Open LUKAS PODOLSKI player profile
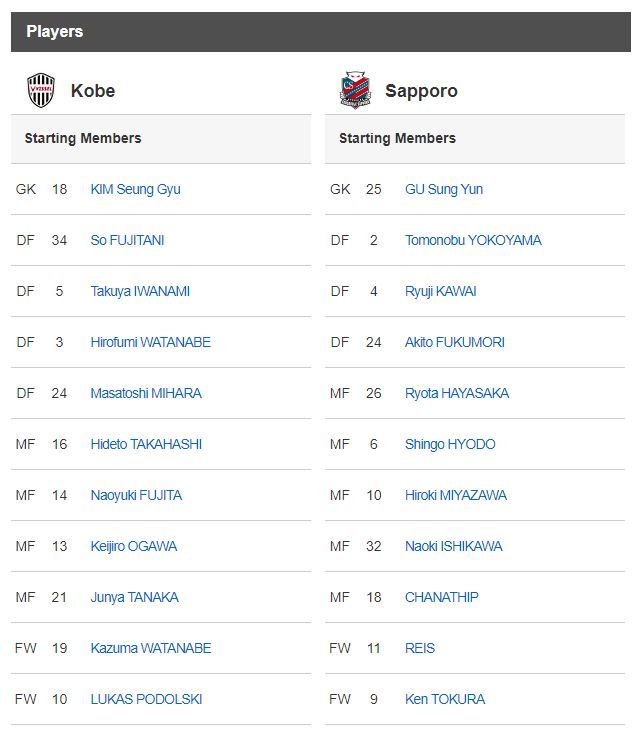Viewport: 643px width, 739px height. [x=146, y=699]
